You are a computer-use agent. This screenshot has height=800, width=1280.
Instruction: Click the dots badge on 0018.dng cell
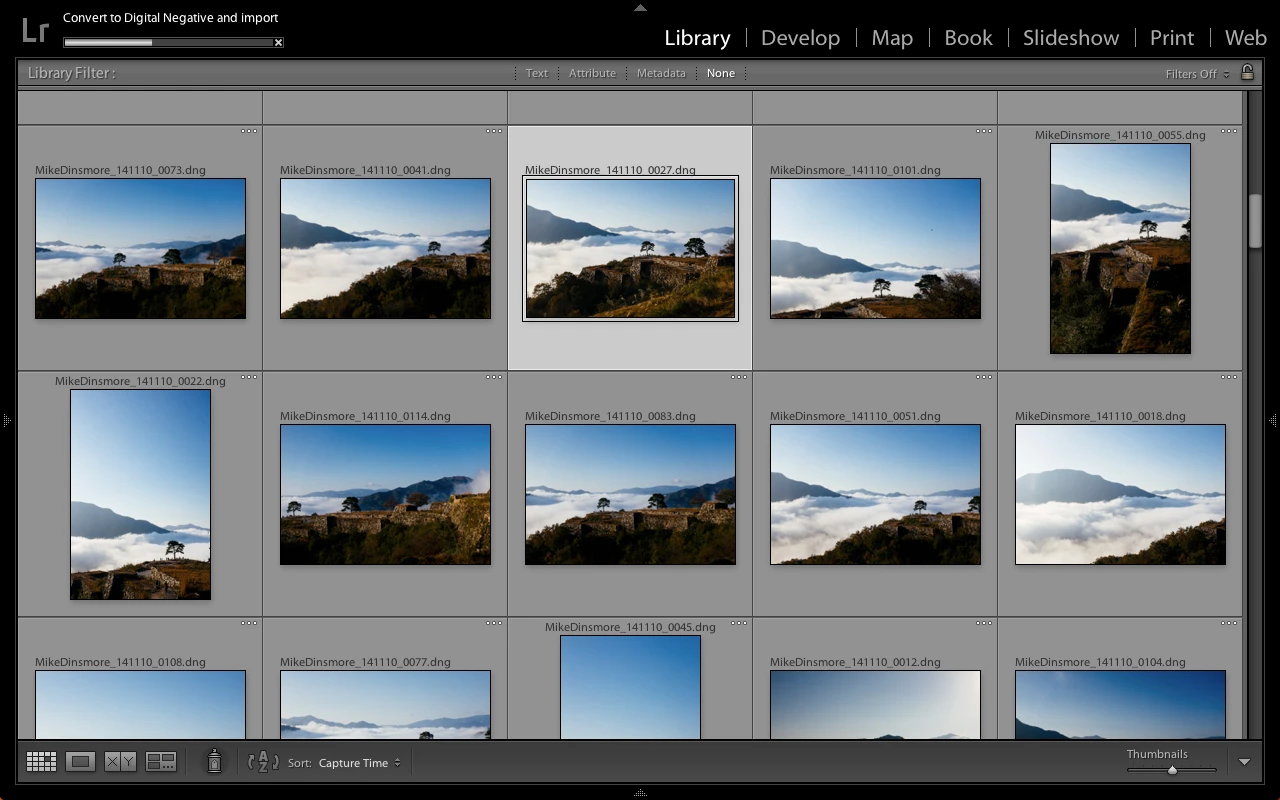pyautogui.click(x=1229, y=377)
